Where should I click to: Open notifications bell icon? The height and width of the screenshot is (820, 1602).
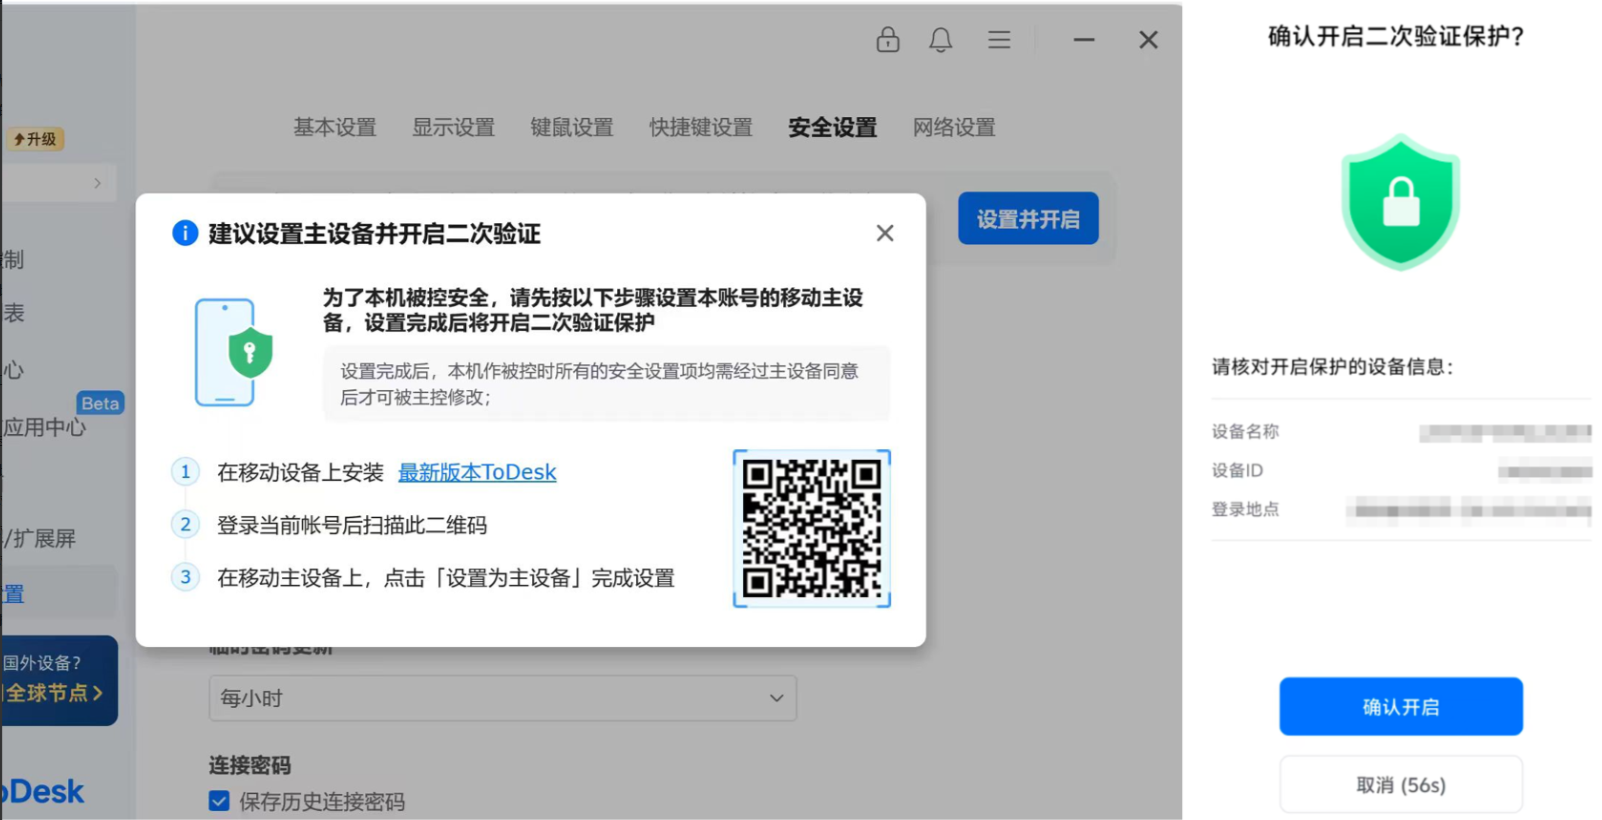coord(940,40)
